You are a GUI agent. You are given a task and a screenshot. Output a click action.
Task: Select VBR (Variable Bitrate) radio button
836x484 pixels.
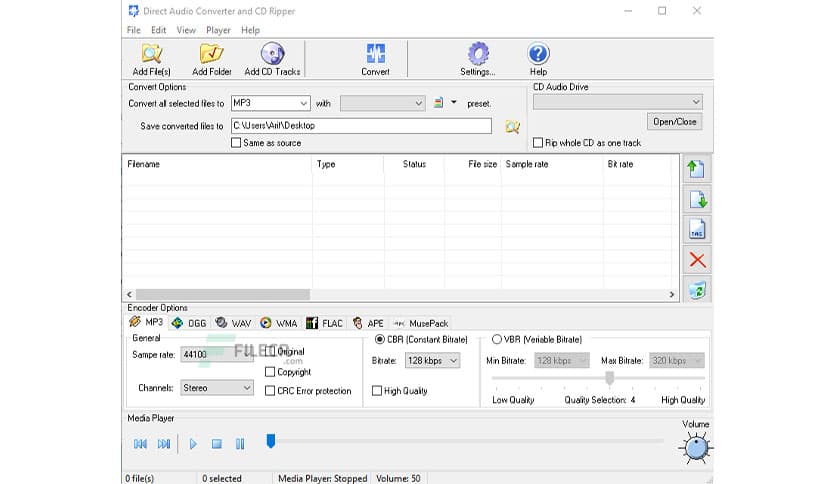[x=497, y=340]
